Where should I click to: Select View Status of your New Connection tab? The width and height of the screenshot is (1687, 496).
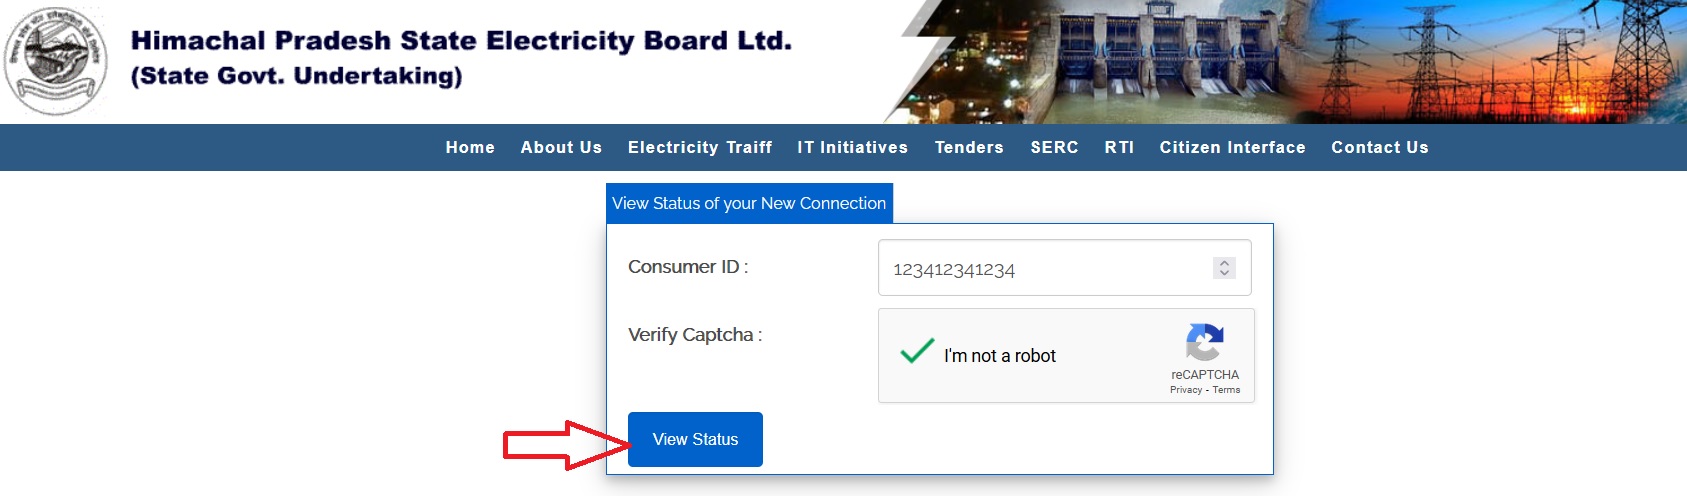click(x=749, y=203)
